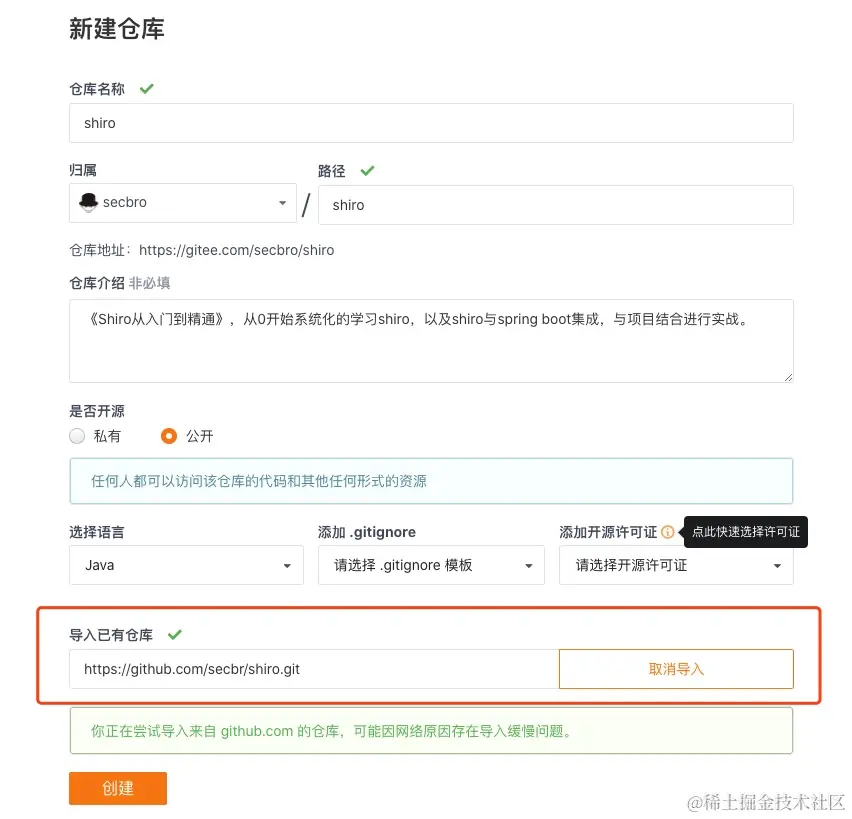Click the 稀土掘金技术社区 watermark icon

tap(697, 803)
